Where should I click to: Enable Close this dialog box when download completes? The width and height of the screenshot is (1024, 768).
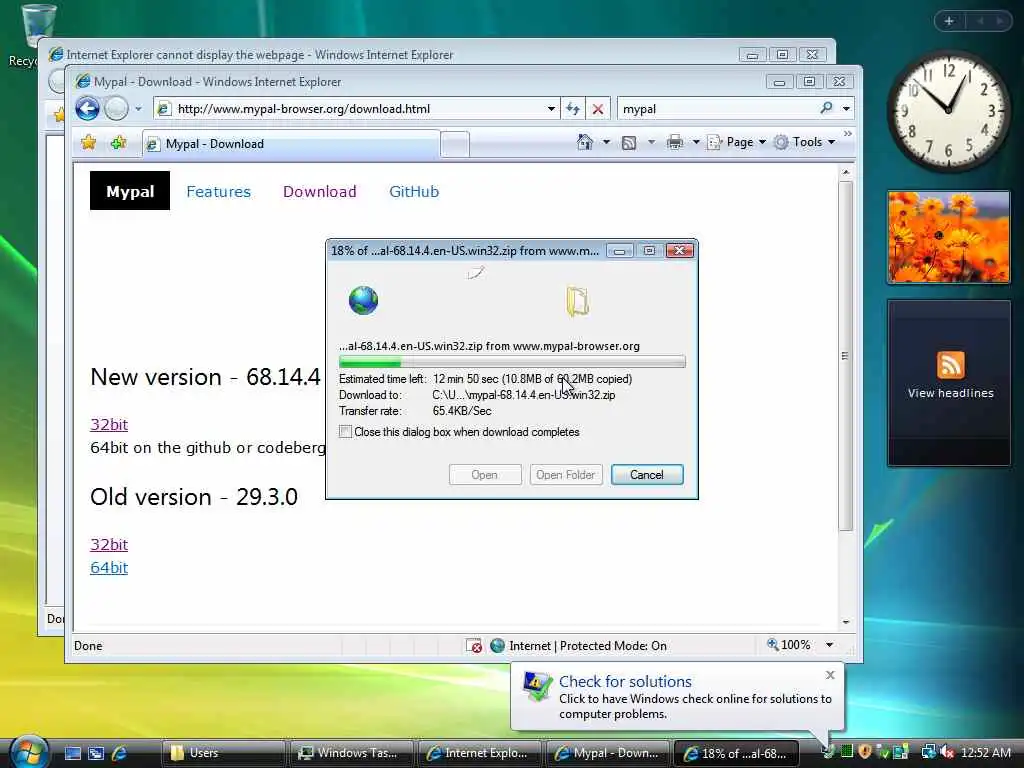point(345,432)
